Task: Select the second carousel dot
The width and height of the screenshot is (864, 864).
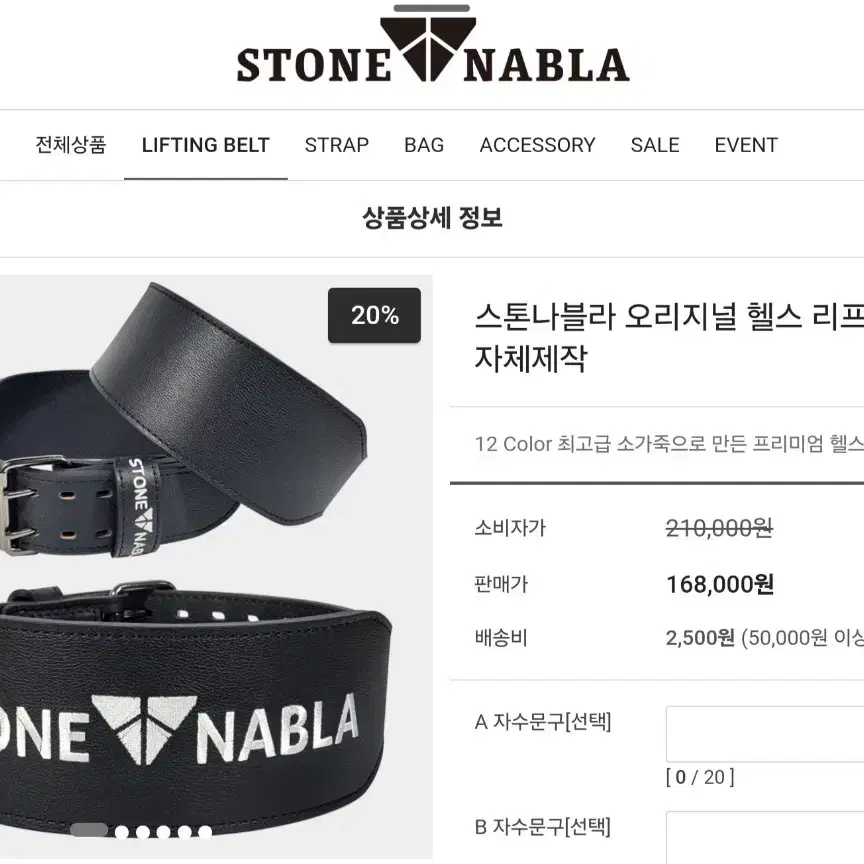Action: 122,831
